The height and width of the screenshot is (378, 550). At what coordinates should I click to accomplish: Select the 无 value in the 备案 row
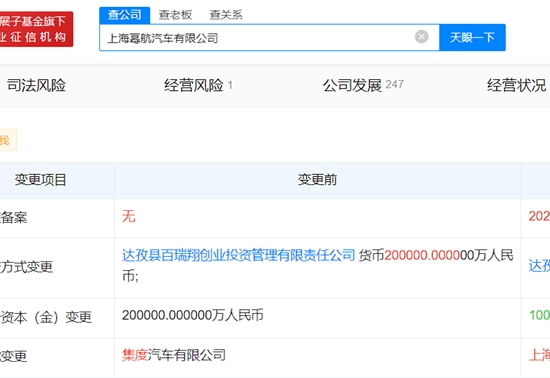pyautogui.click(x=128, y=216)
